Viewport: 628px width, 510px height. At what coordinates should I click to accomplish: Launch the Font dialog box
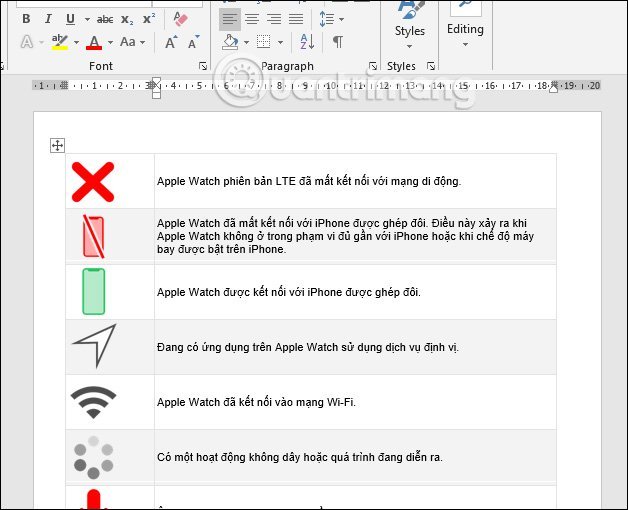pos(203,66)
